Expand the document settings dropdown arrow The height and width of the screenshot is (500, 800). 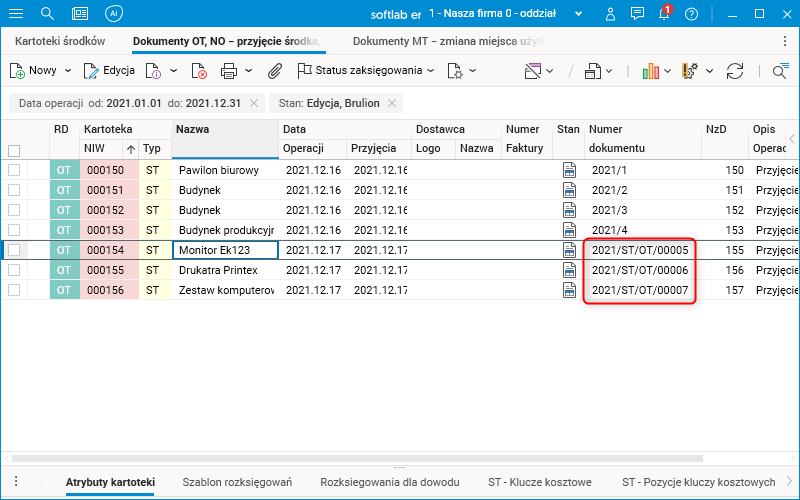coord(473,71)
